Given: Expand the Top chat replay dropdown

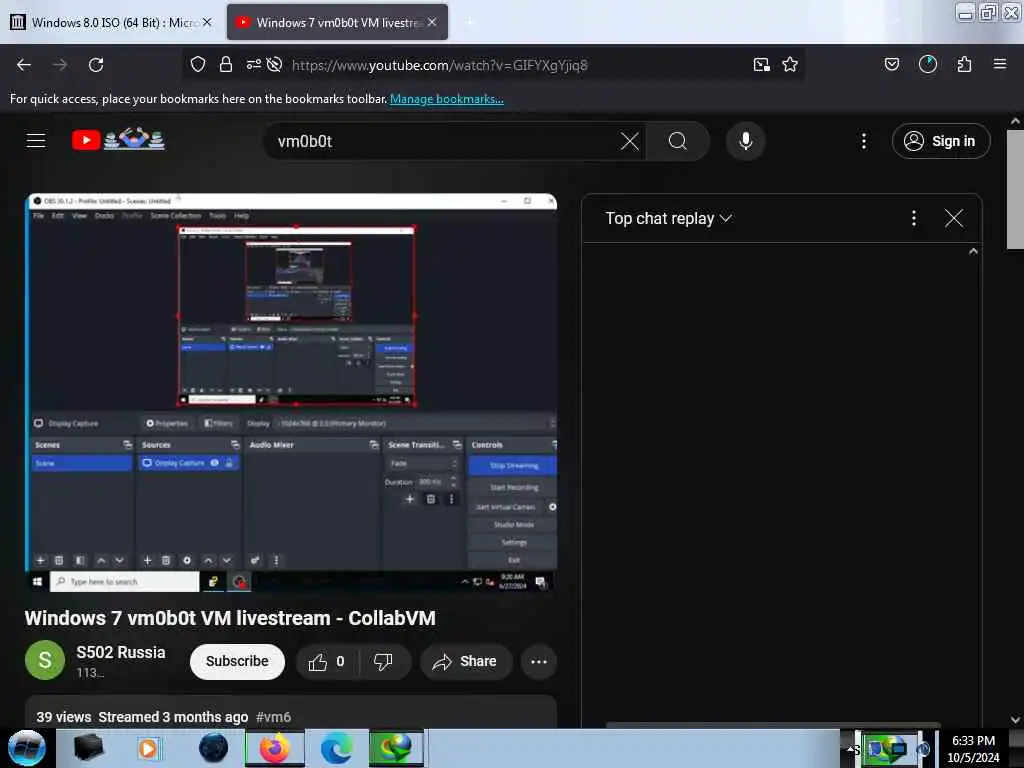Looking at the screenshot, I should point(668,218).
